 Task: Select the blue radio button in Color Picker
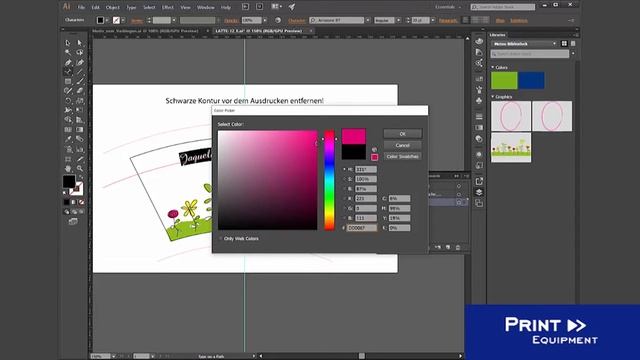pyautogui.click(x=344, y=218)
